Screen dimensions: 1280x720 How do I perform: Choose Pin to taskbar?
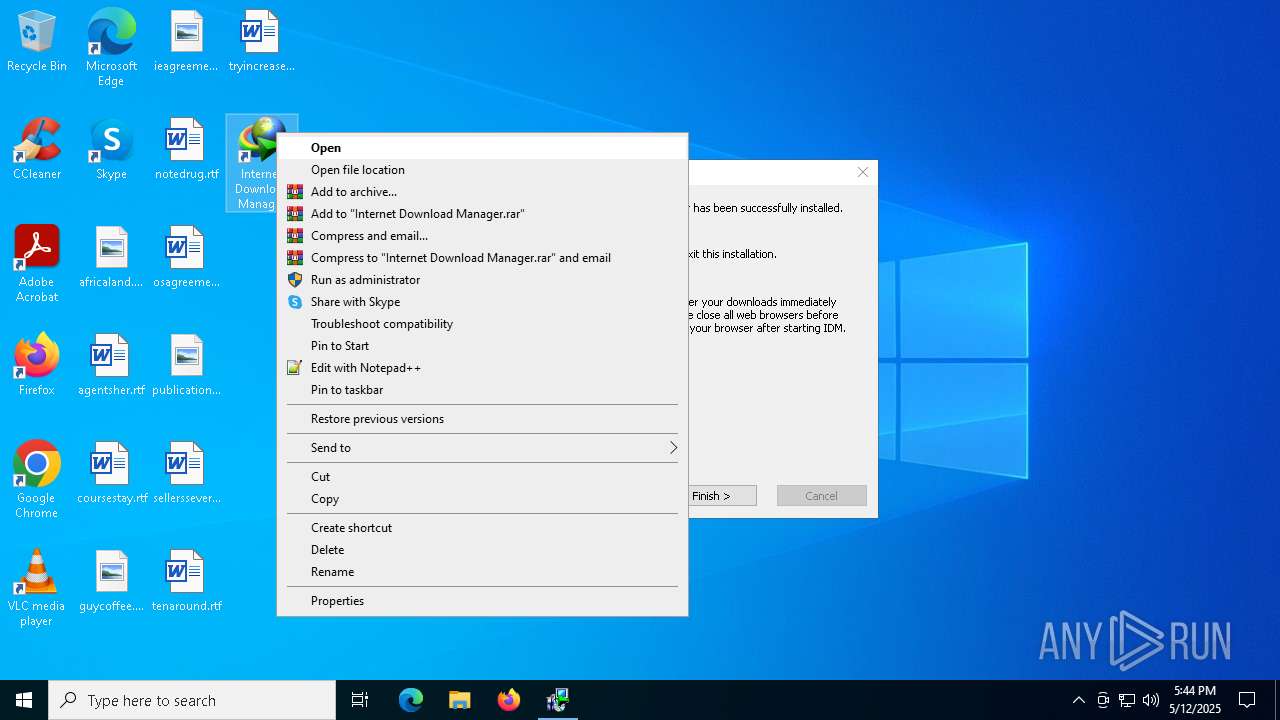482,390
